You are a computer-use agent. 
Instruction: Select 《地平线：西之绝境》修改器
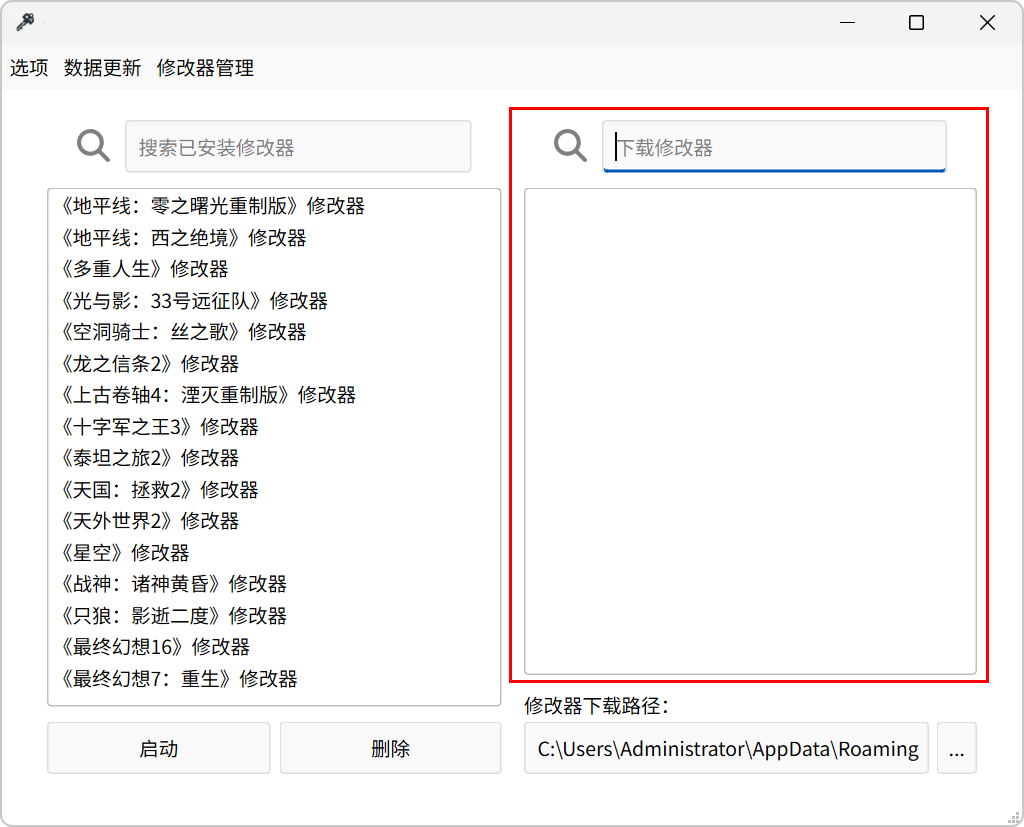tap(274, 238)
